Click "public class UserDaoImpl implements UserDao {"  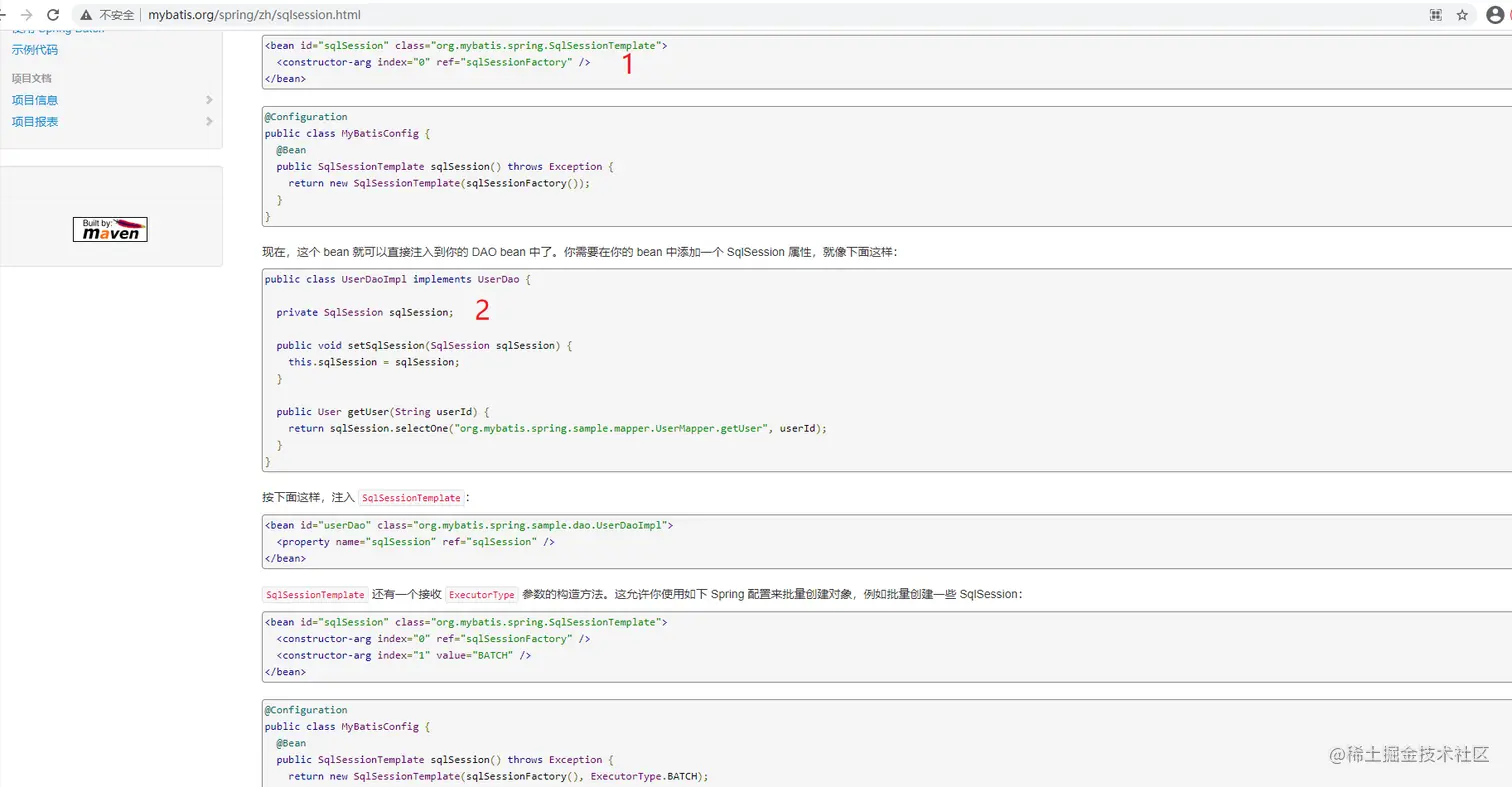(397, 280)
